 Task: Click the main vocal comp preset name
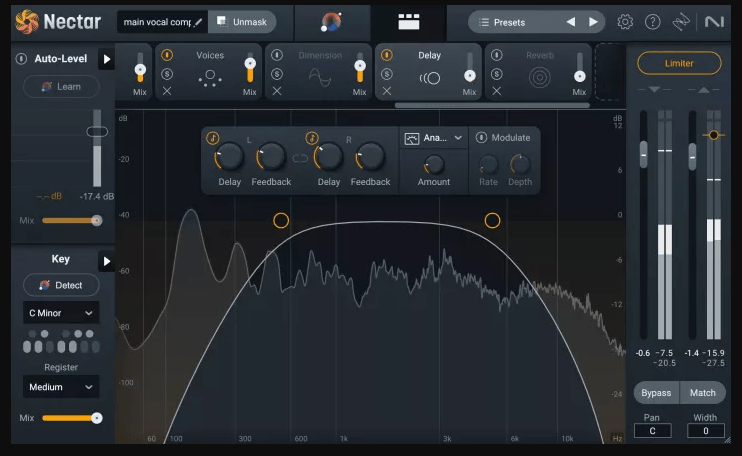pyautogui.click(x=157, y=22)
